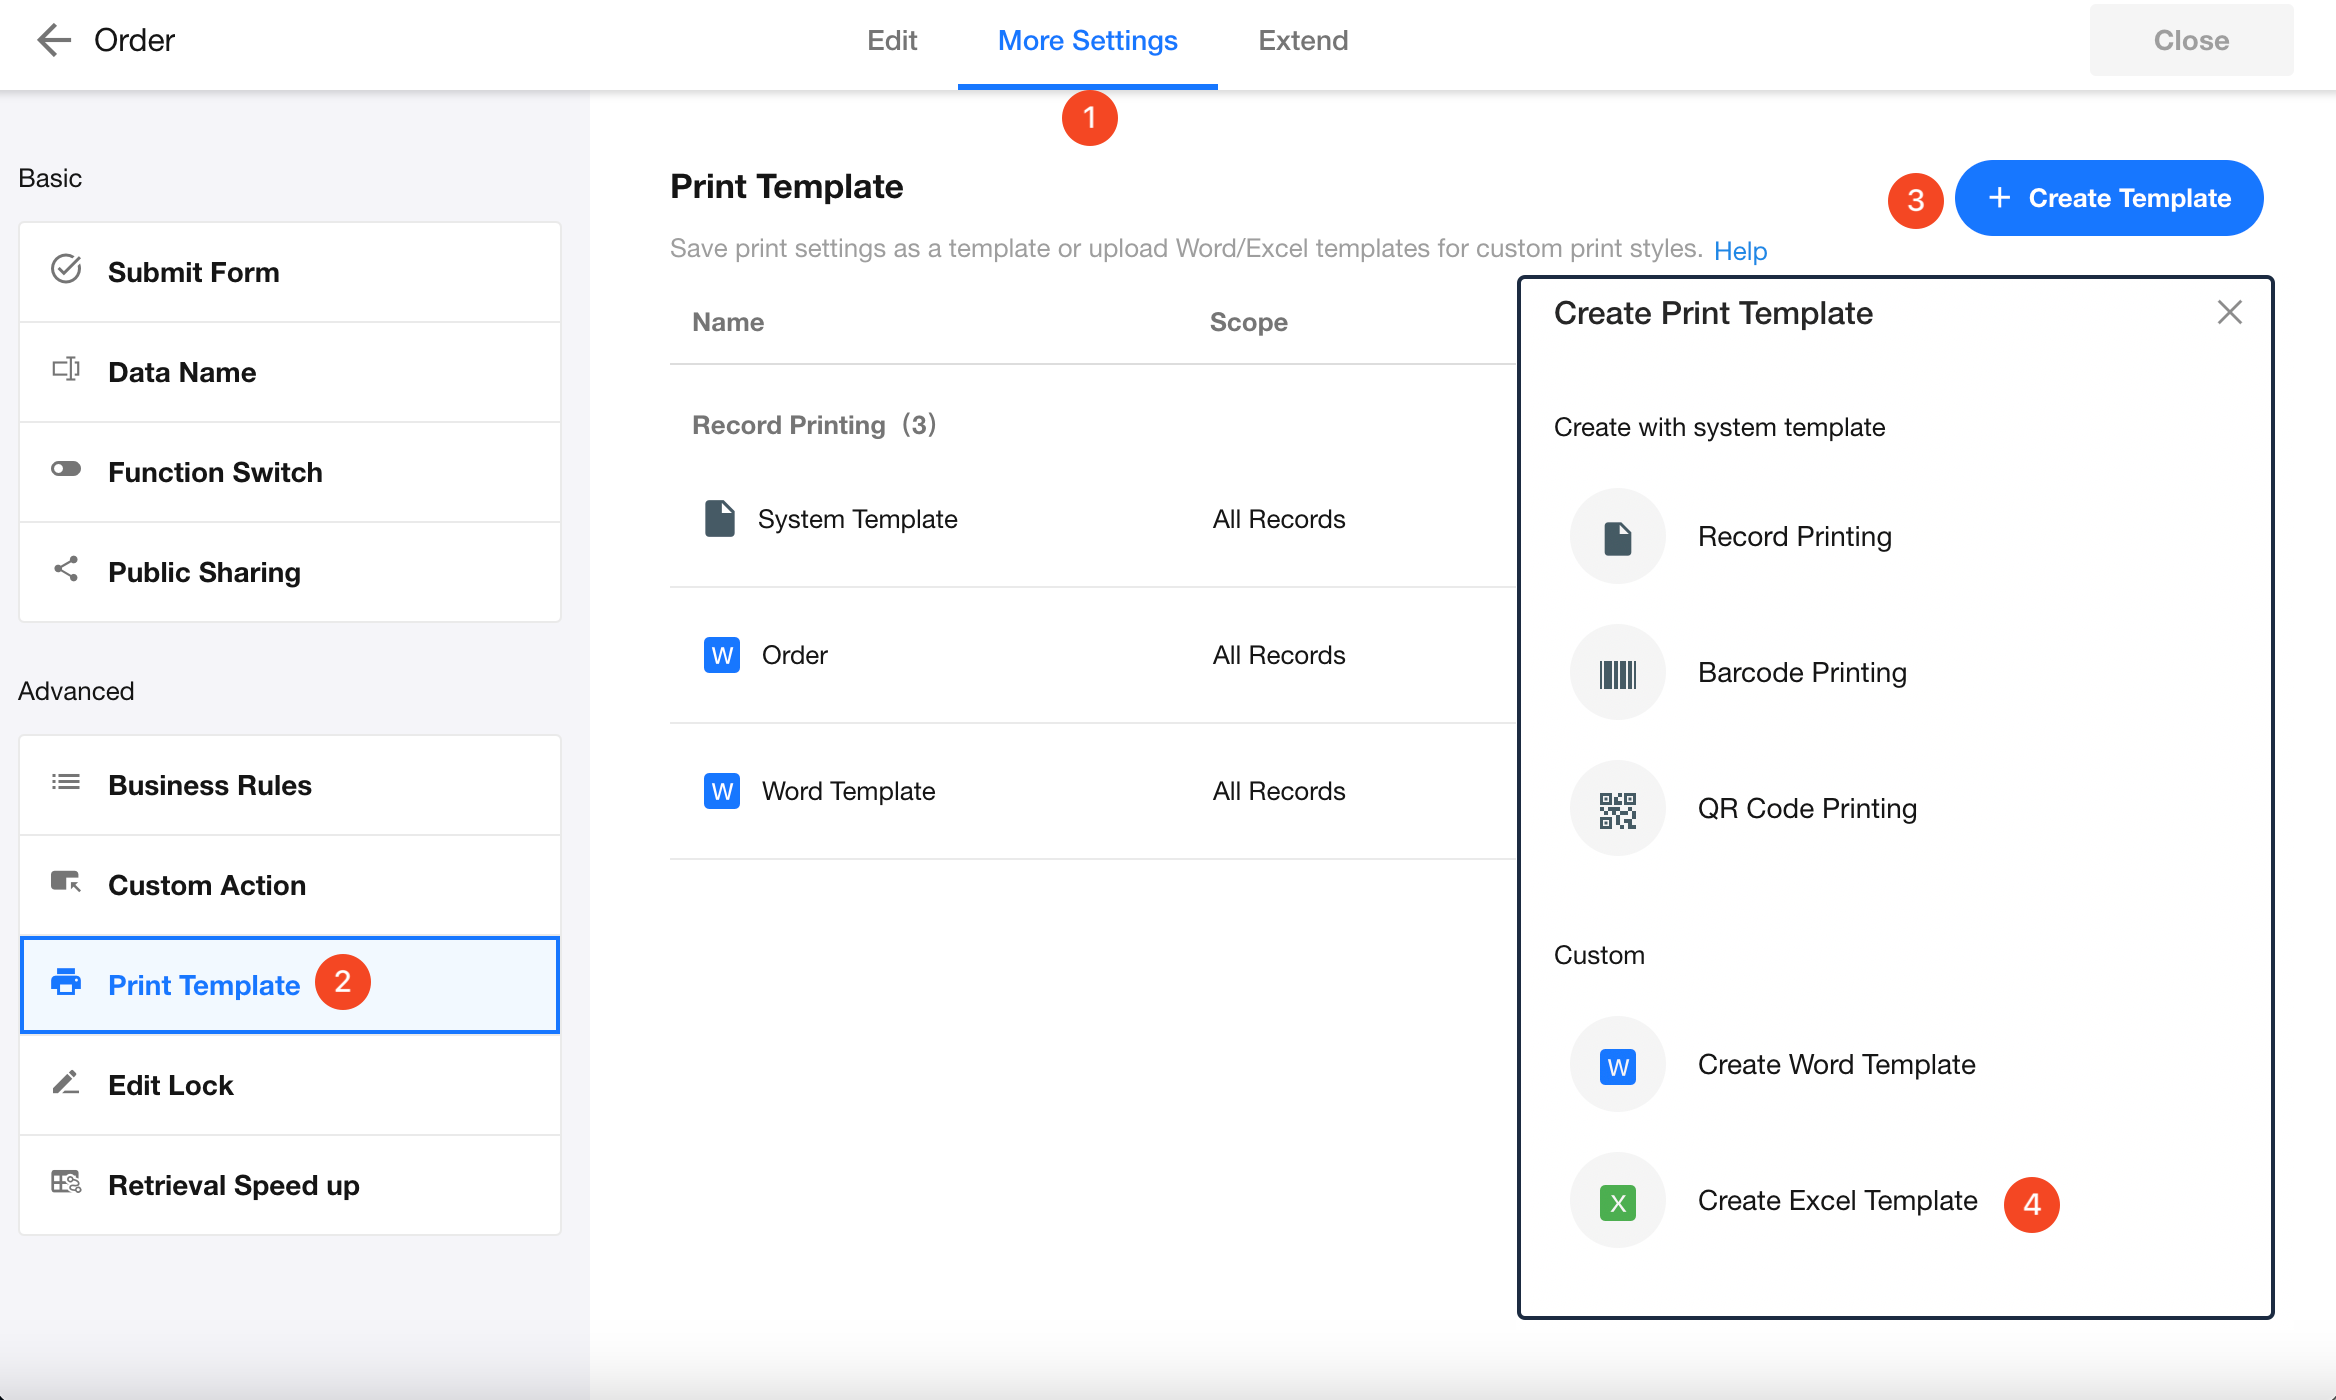Switch to the Extend tab
Viewport: 2336px width, 1400px height.
(1302, 41)
